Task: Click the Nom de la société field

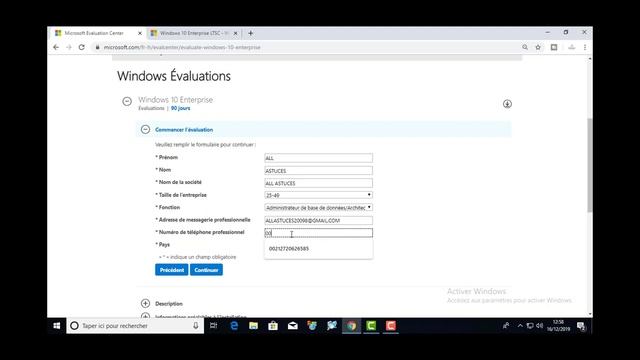Action: click(x=318, y=183)
